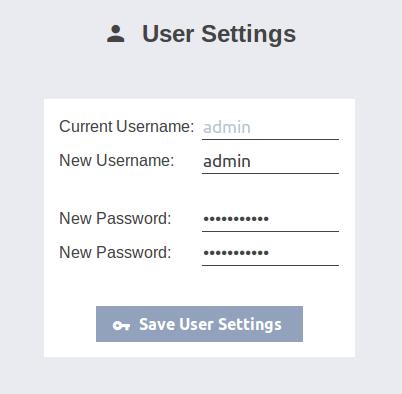Click the key icon on Save button
Image resolution: width=402 pixels, height=394 pixels.
(121, 325)
